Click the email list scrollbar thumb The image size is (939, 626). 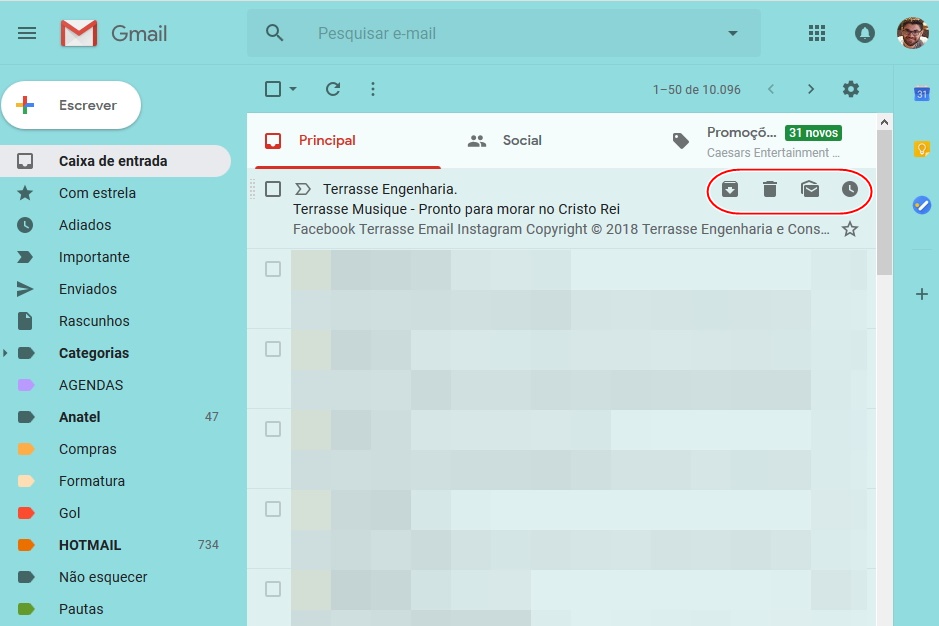tap(884, 202)
